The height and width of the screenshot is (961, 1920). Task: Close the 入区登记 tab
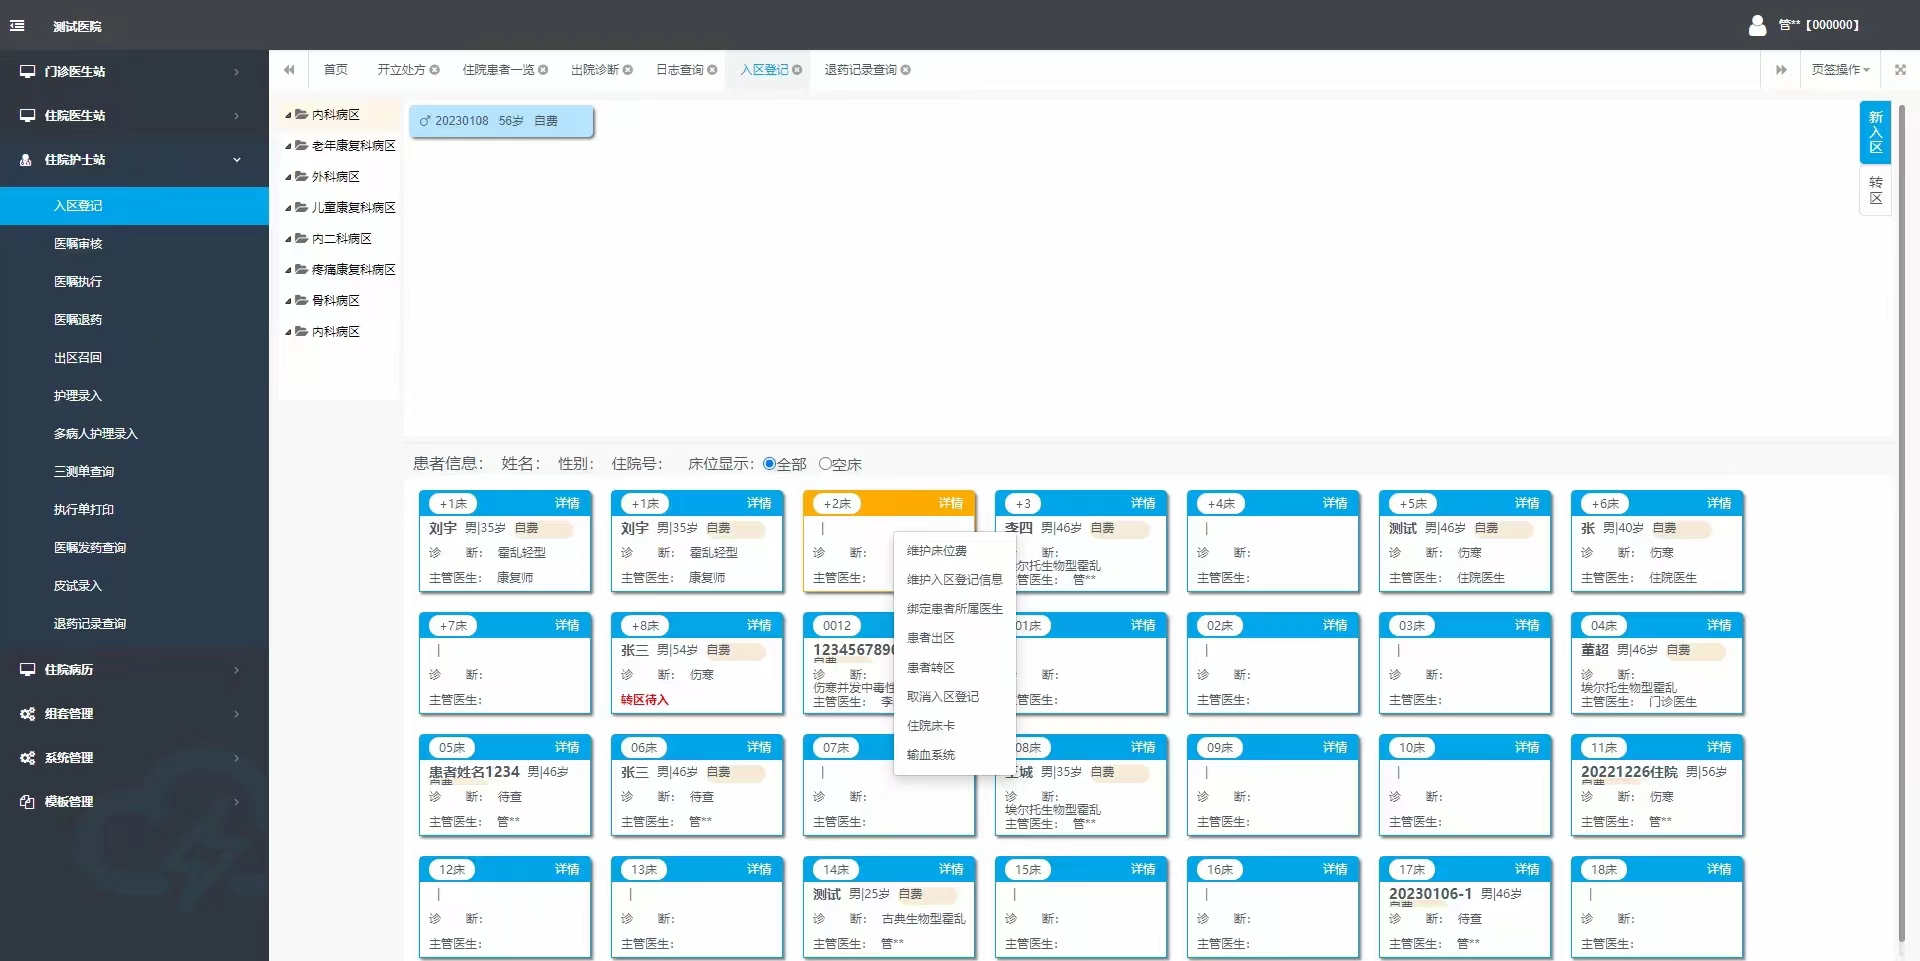(797, 70)
